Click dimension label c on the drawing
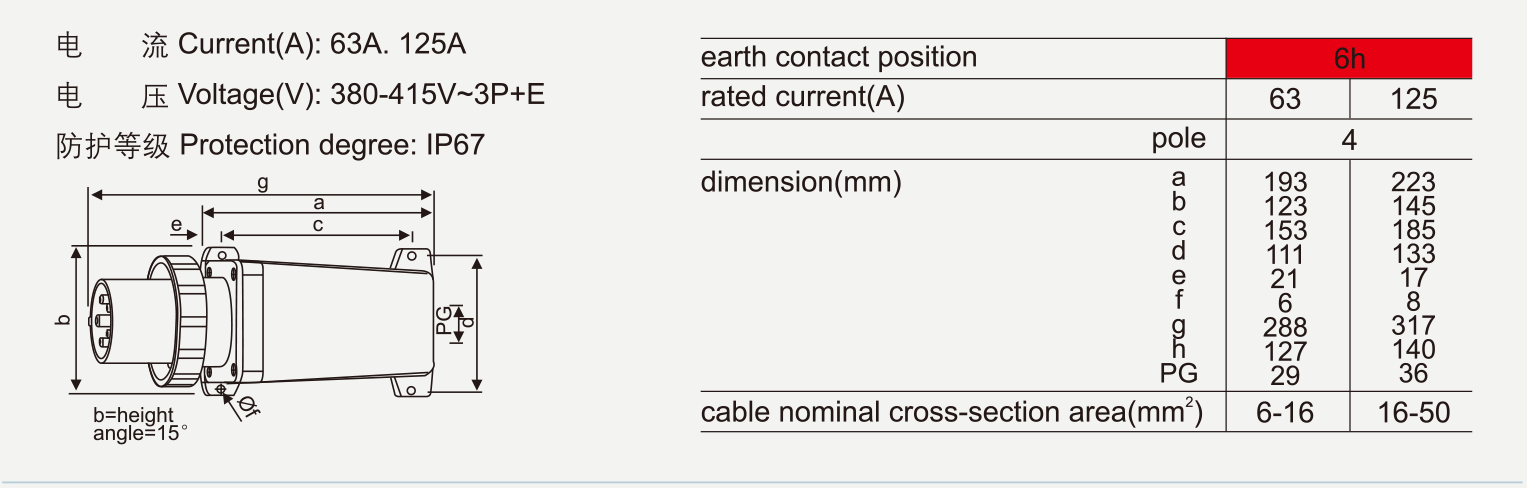 (x=317, y=225)
